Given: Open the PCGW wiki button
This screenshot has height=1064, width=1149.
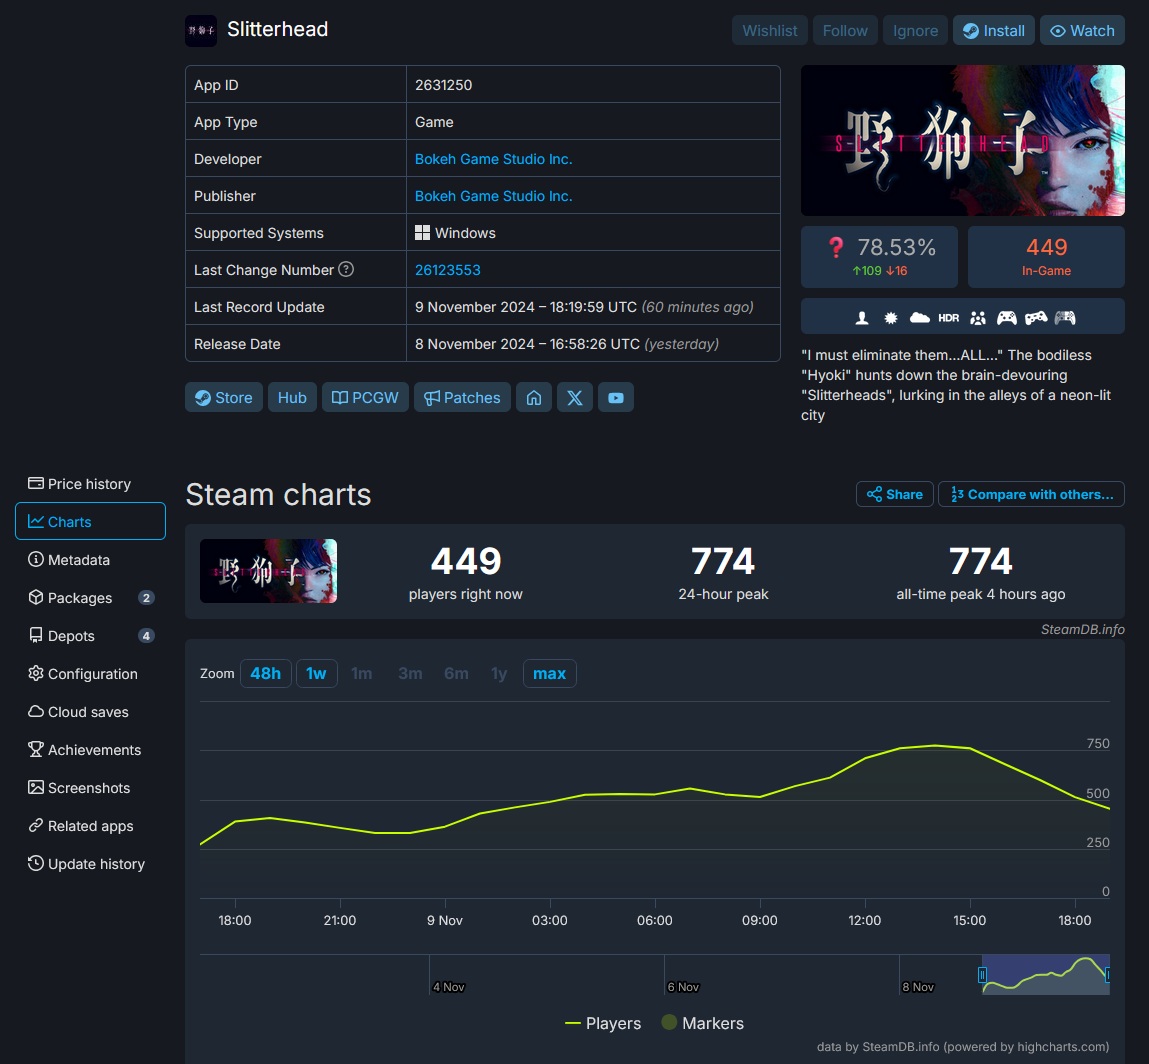Looking at the screenshot, I should (x=365, y=397).
